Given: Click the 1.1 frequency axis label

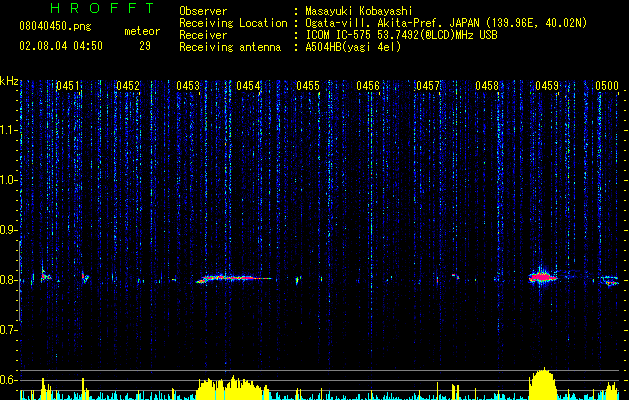Looking at the screenshot, I should [x=7, y=130].
